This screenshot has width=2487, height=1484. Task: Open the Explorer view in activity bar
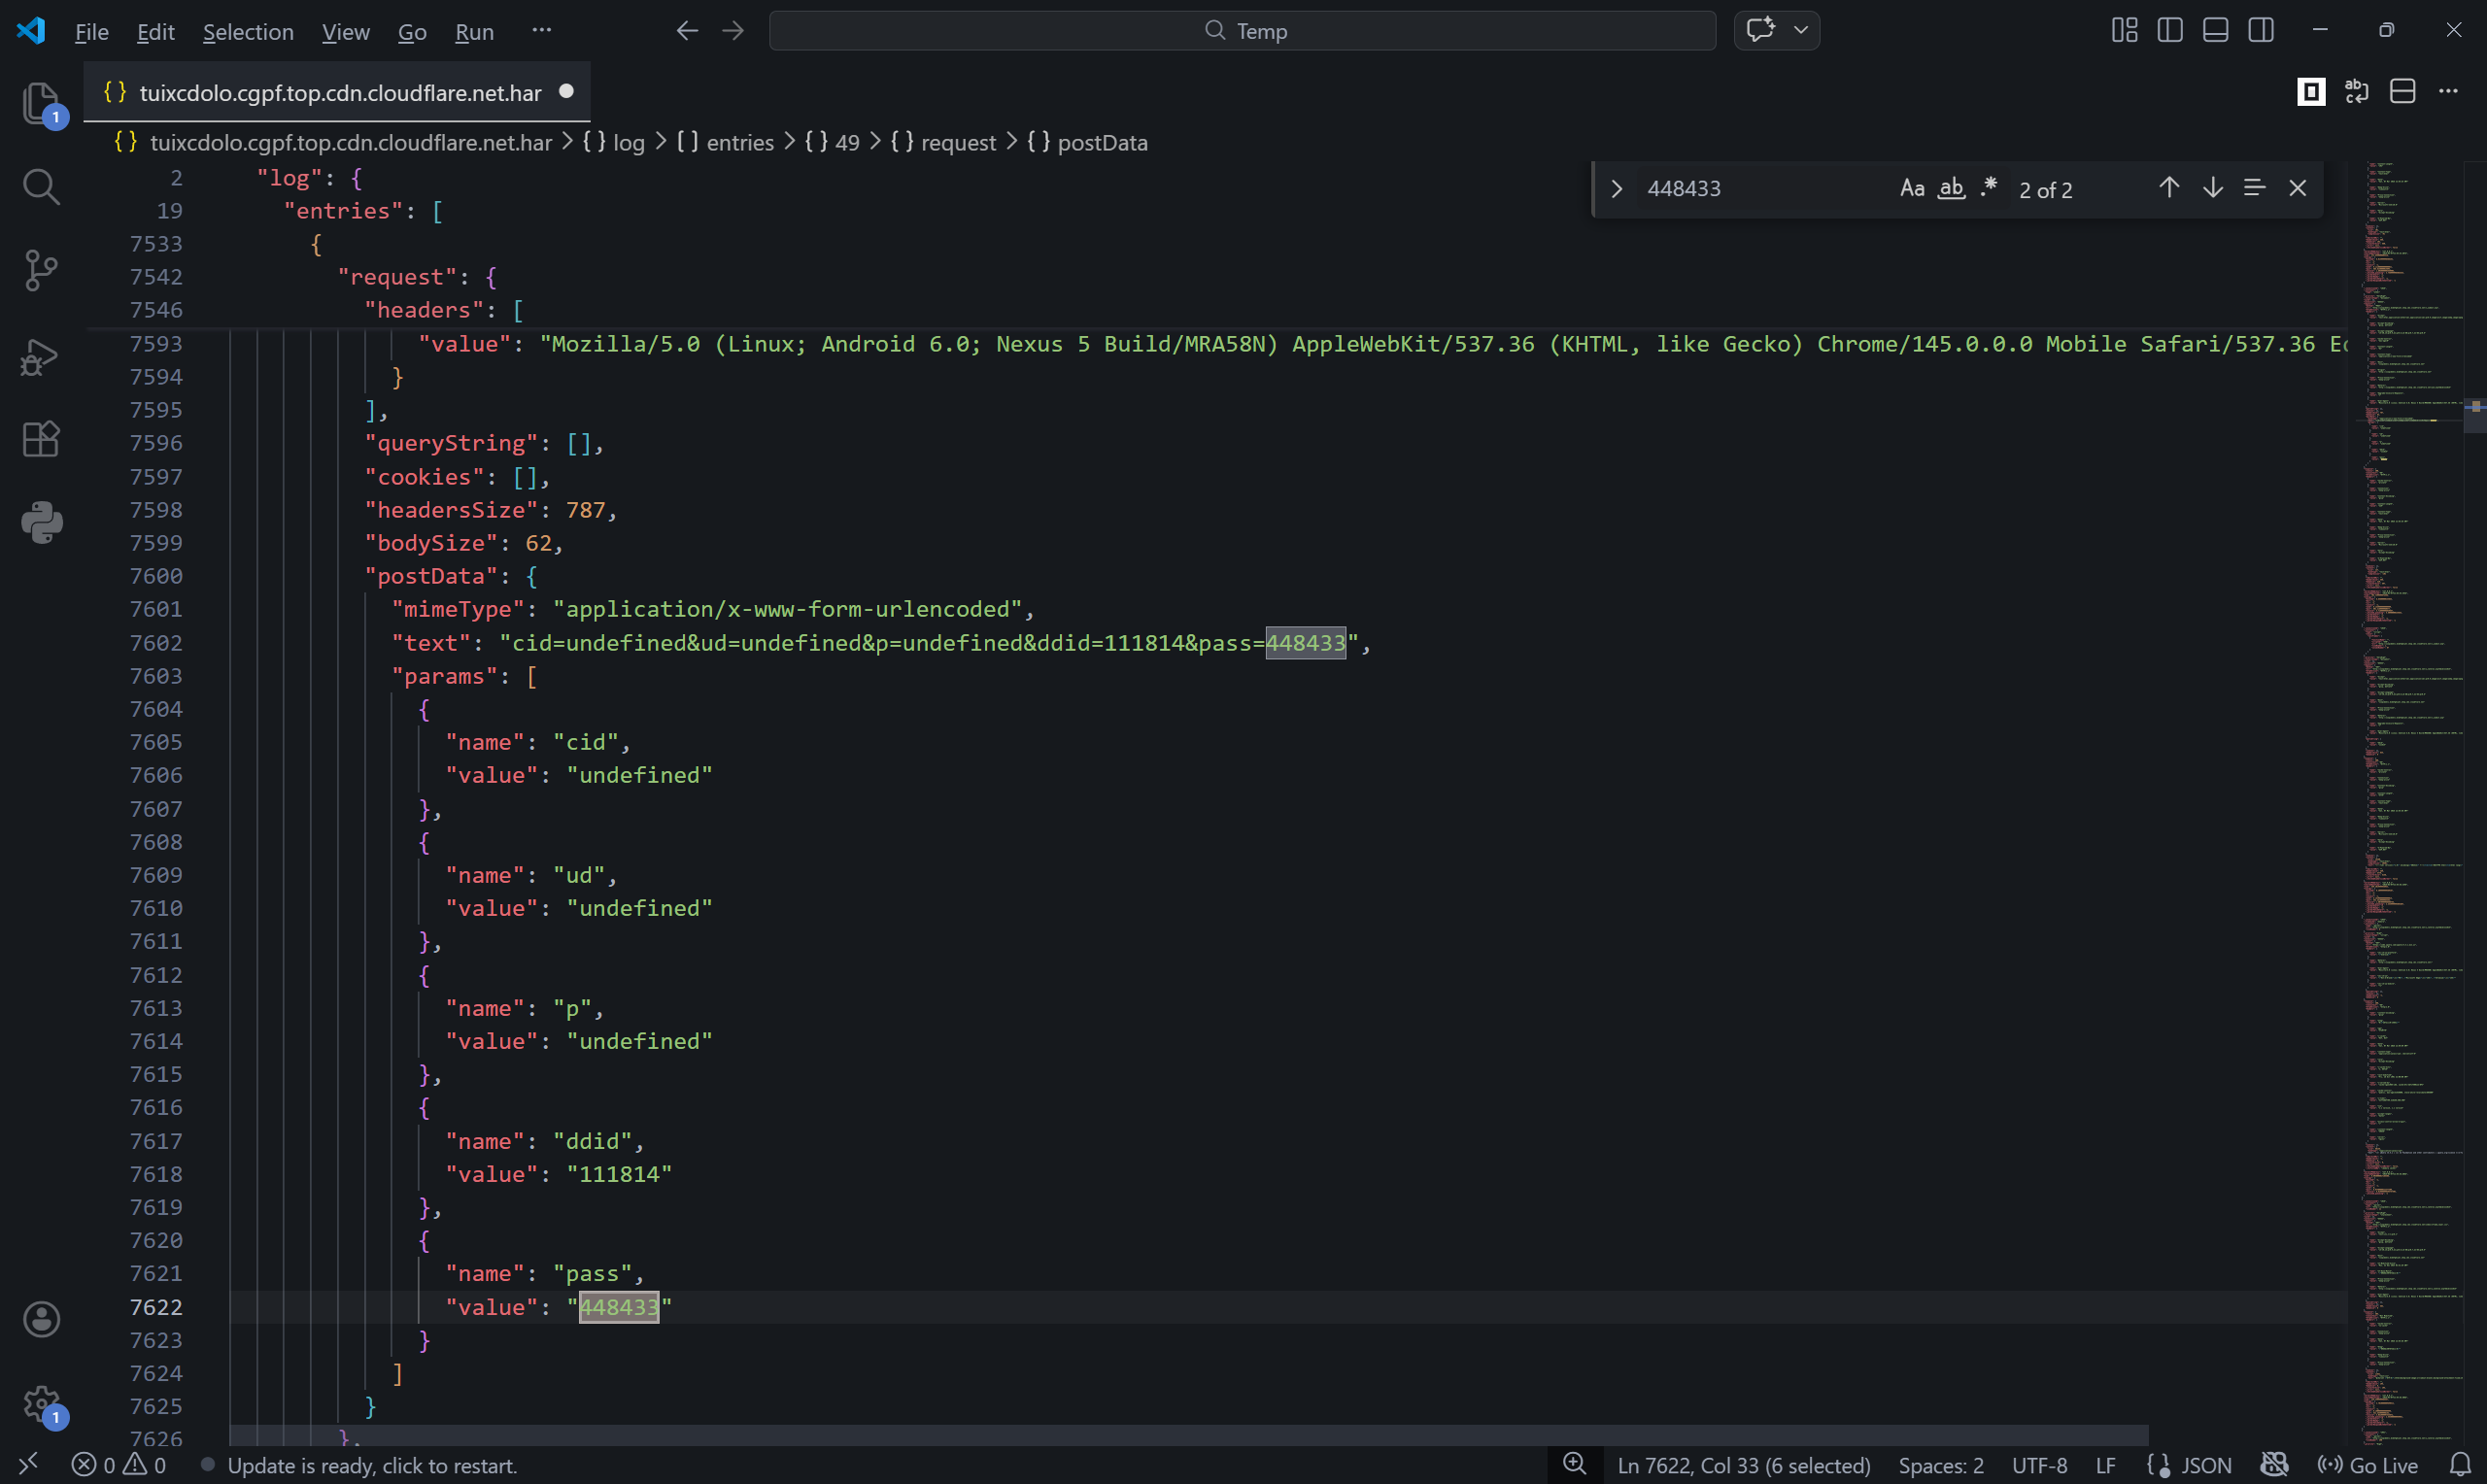point(41,103)
